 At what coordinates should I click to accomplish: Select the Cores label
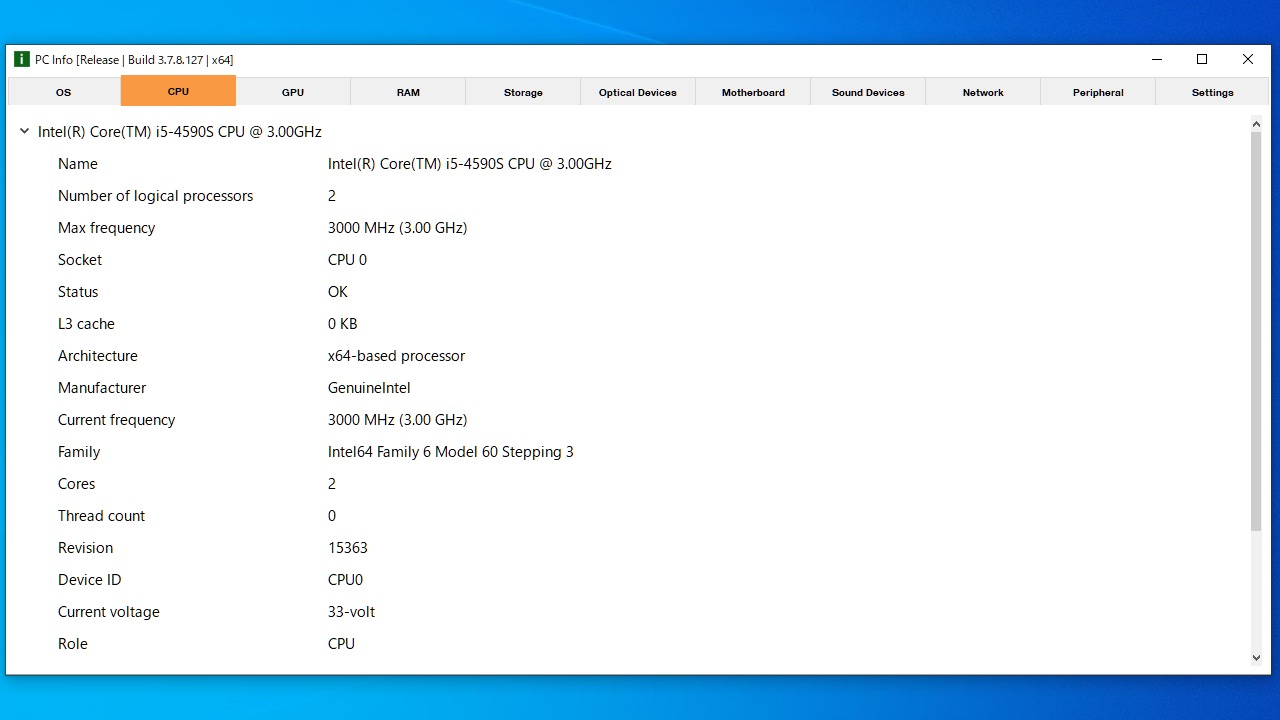76,484
